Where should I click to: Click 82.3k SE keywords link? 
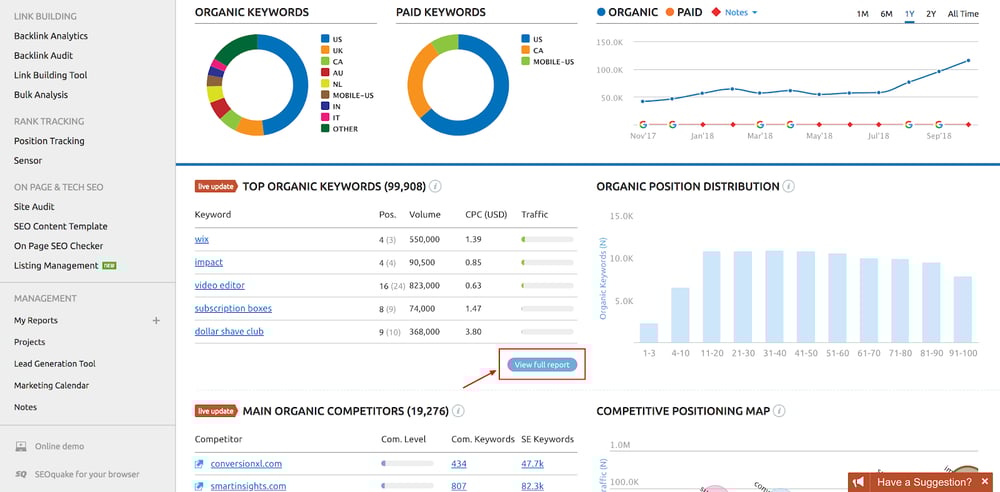[533, 486]
